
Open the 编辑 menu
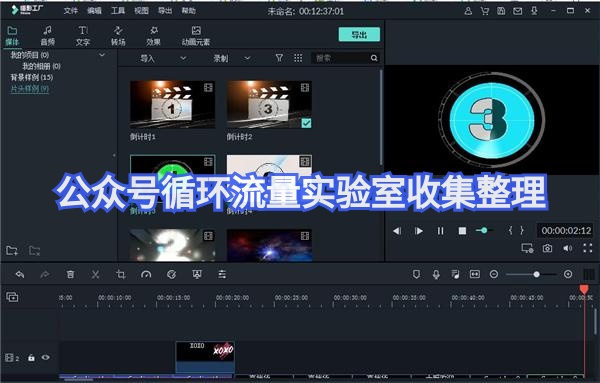tap(94, 11)
